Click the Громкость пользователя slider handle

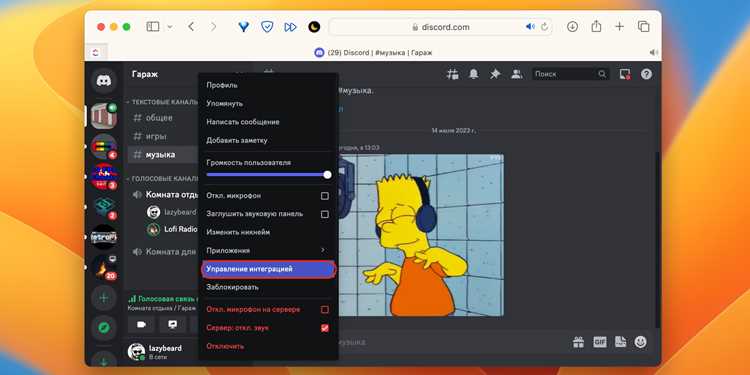pyautogui.click(x=327, y=175)
